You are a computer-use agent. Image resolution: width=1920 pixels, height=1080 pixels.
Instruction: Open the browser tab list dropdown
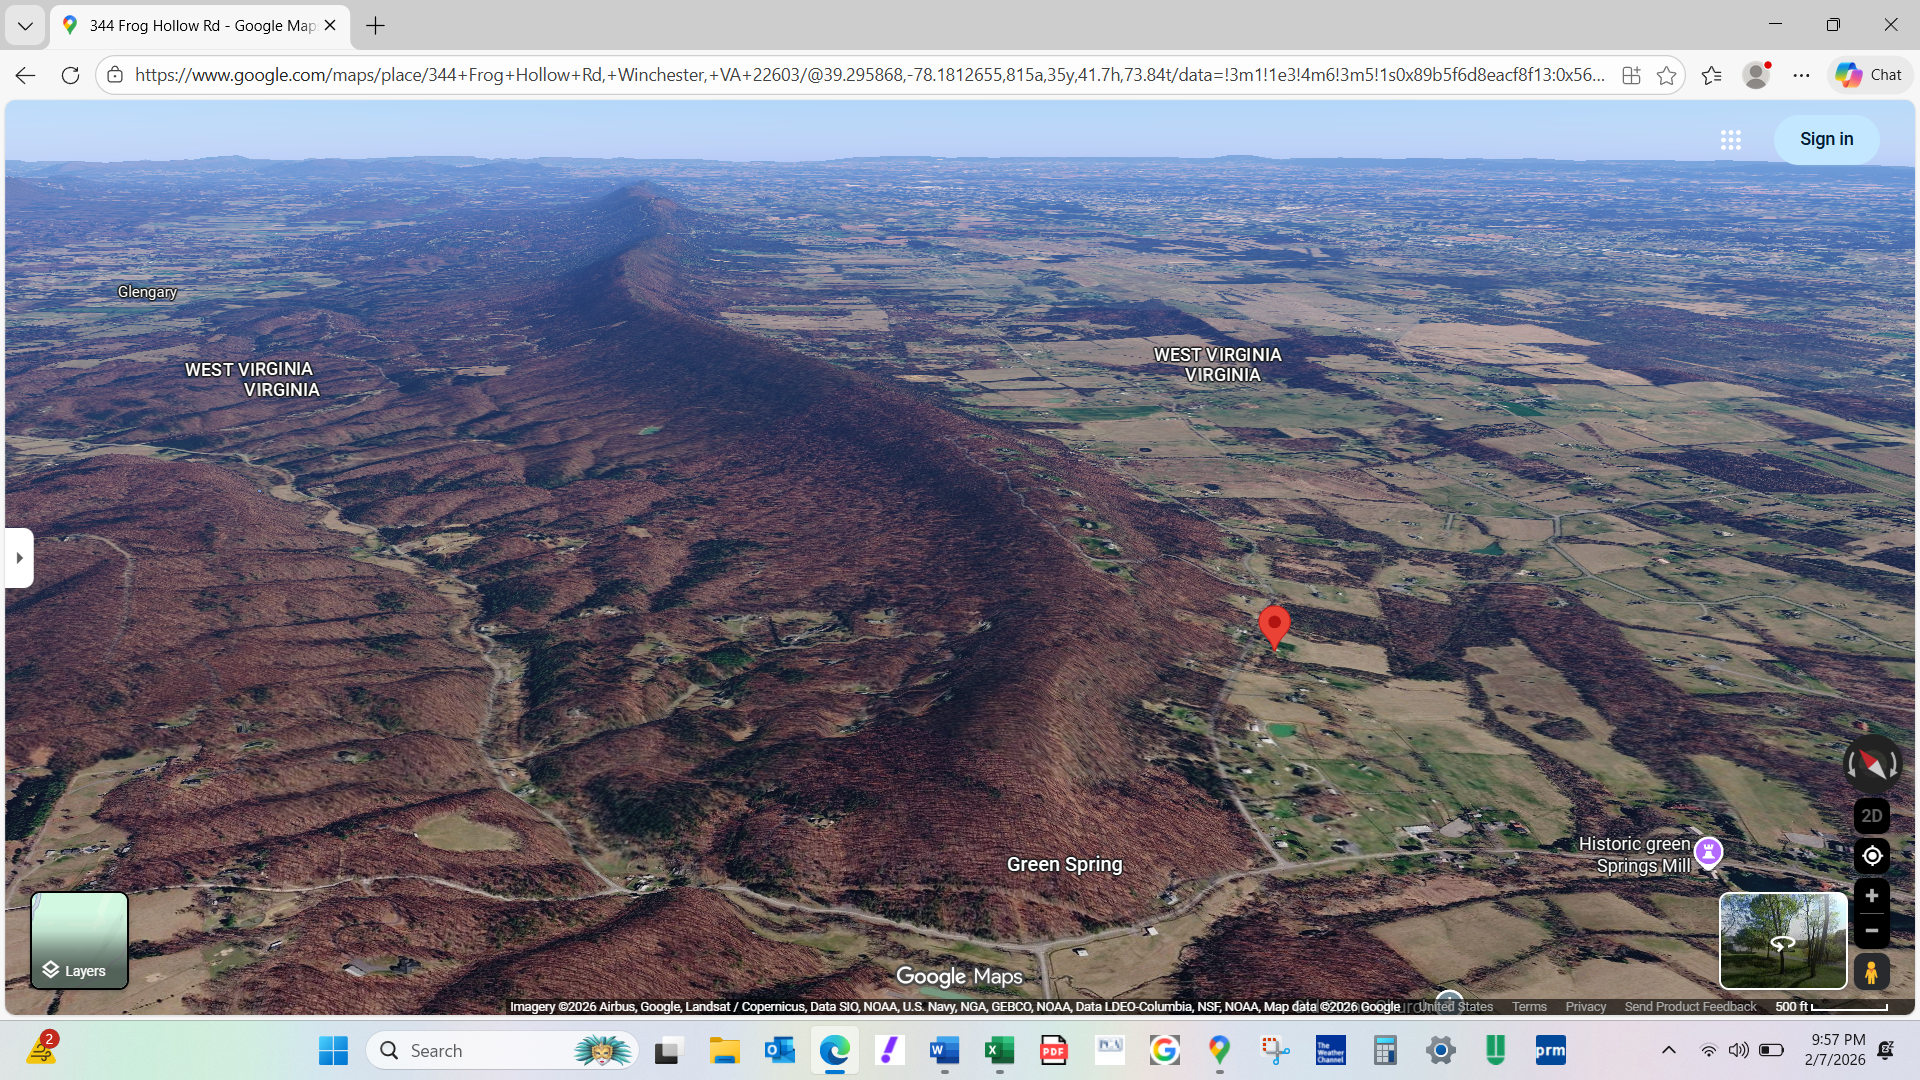(25, 26)
